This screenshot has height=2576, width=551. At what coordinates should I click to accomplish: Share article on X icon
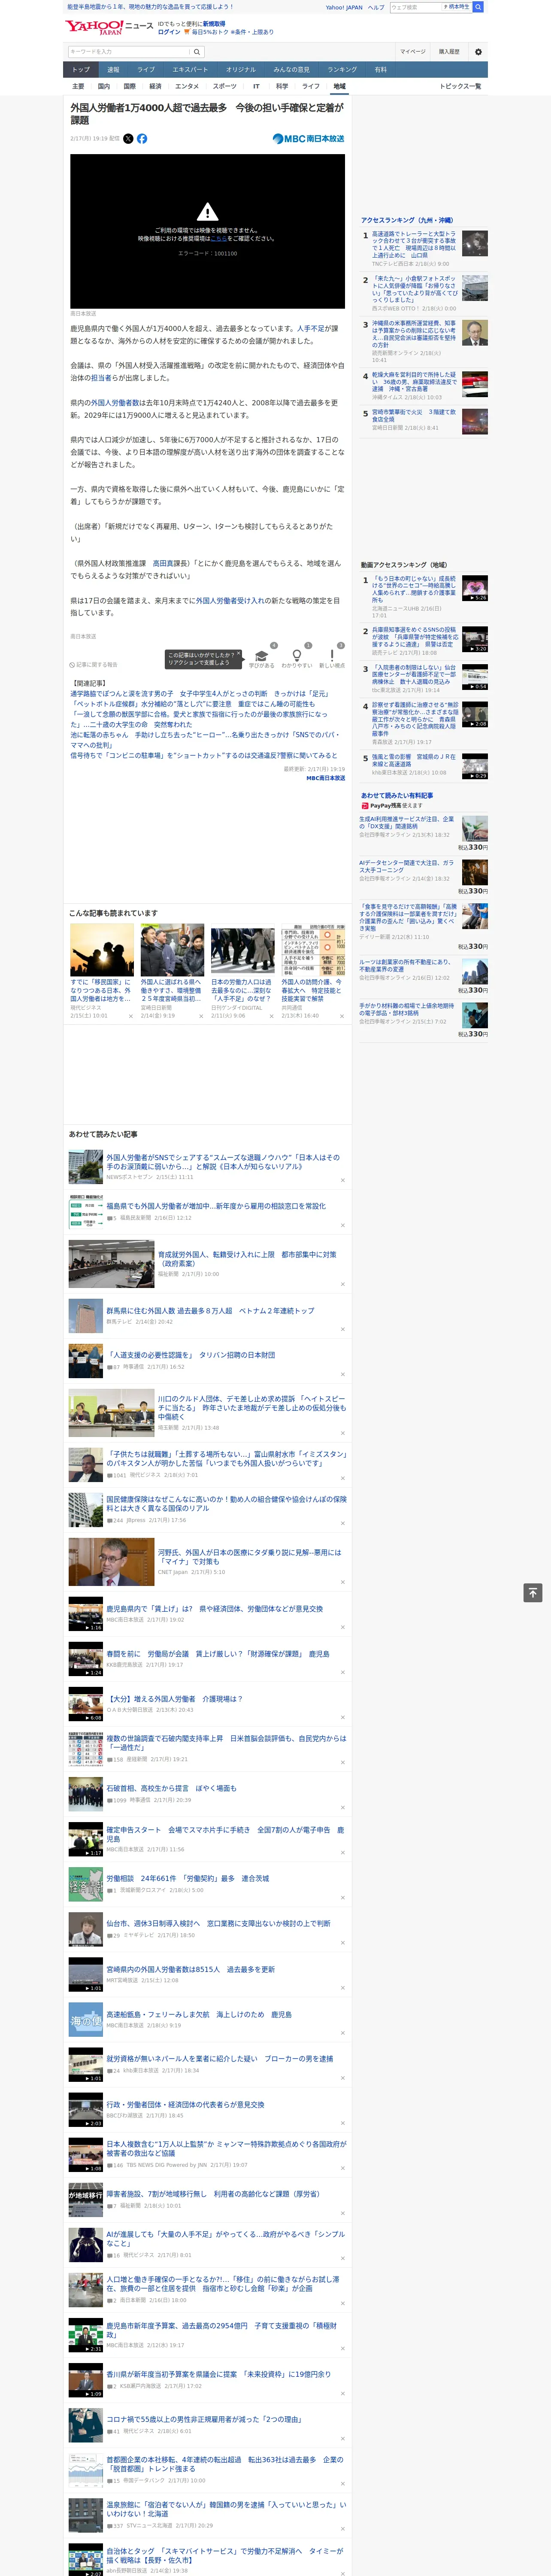(128, 139)
